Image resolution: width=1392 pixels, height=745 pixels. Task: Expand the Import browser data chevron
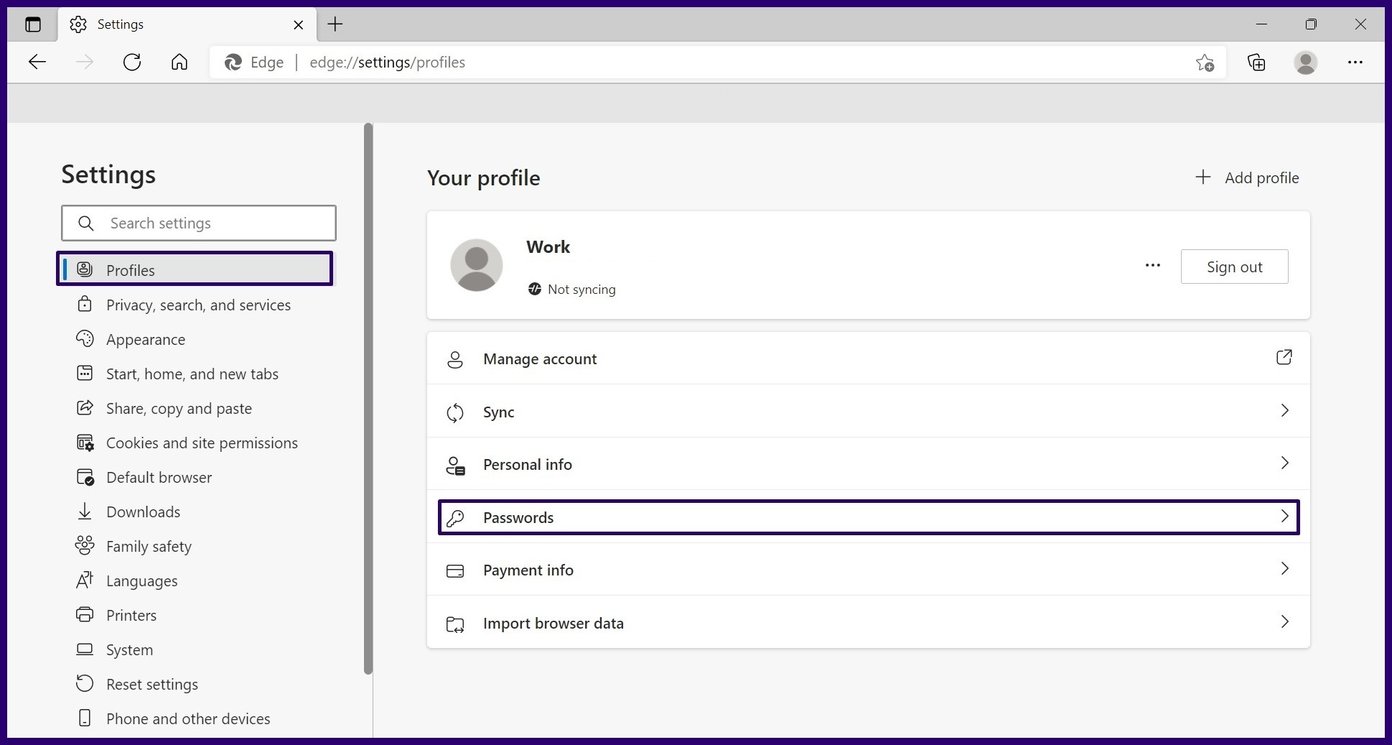point(1285,622)
